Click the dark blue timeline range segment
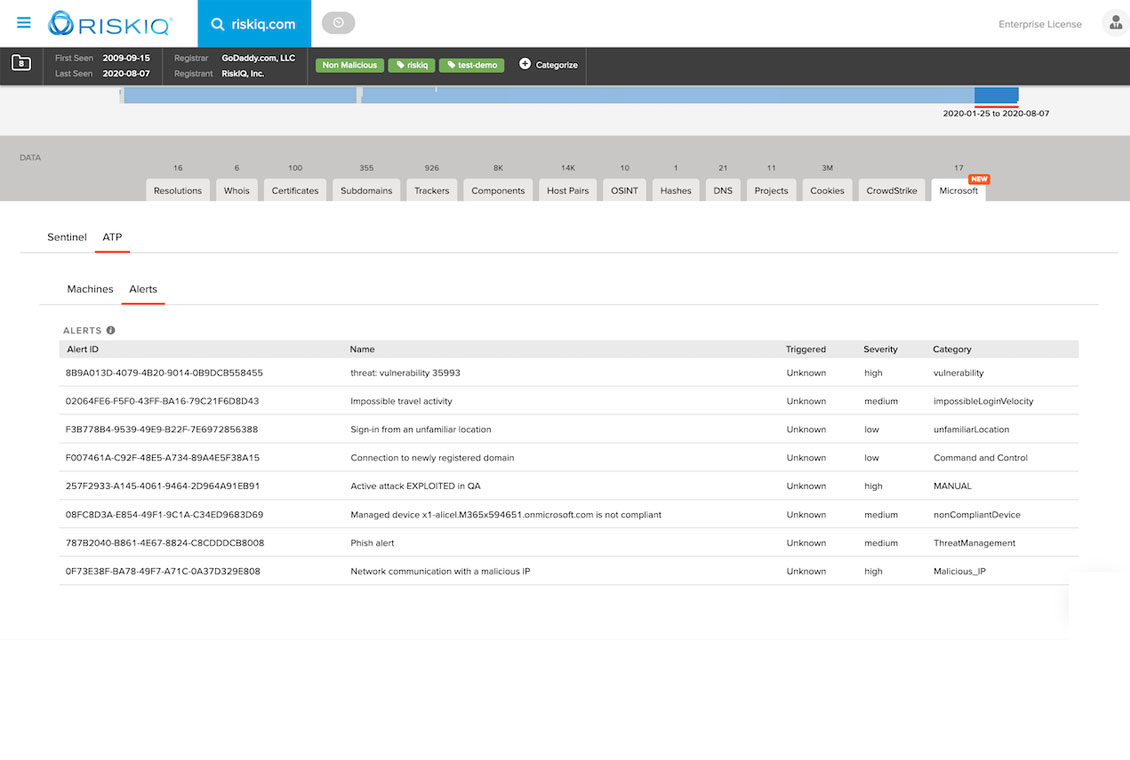 pyautogui.click(x=996, y=95)
